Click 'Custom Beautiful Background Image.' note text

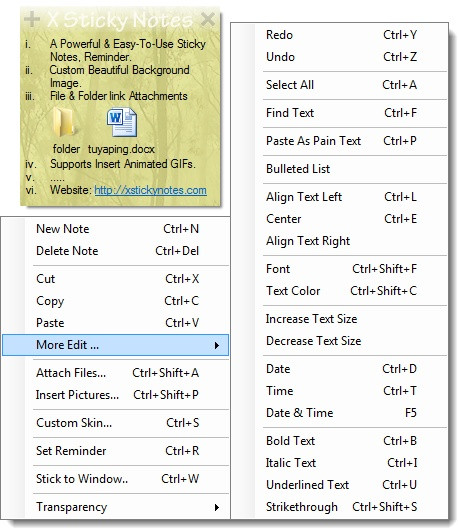[x=120, y=76]
